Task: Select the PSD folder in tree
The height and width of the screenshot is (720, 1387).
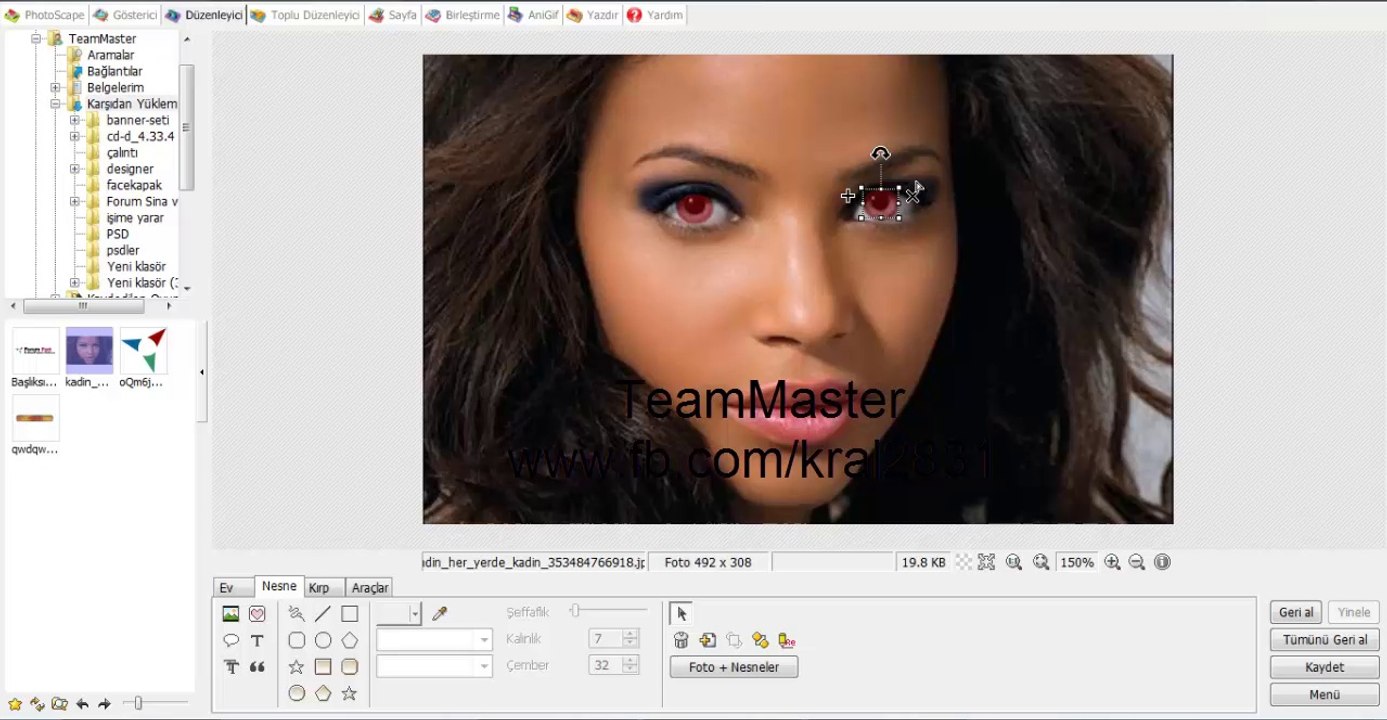Action: (x=117, y=234)
